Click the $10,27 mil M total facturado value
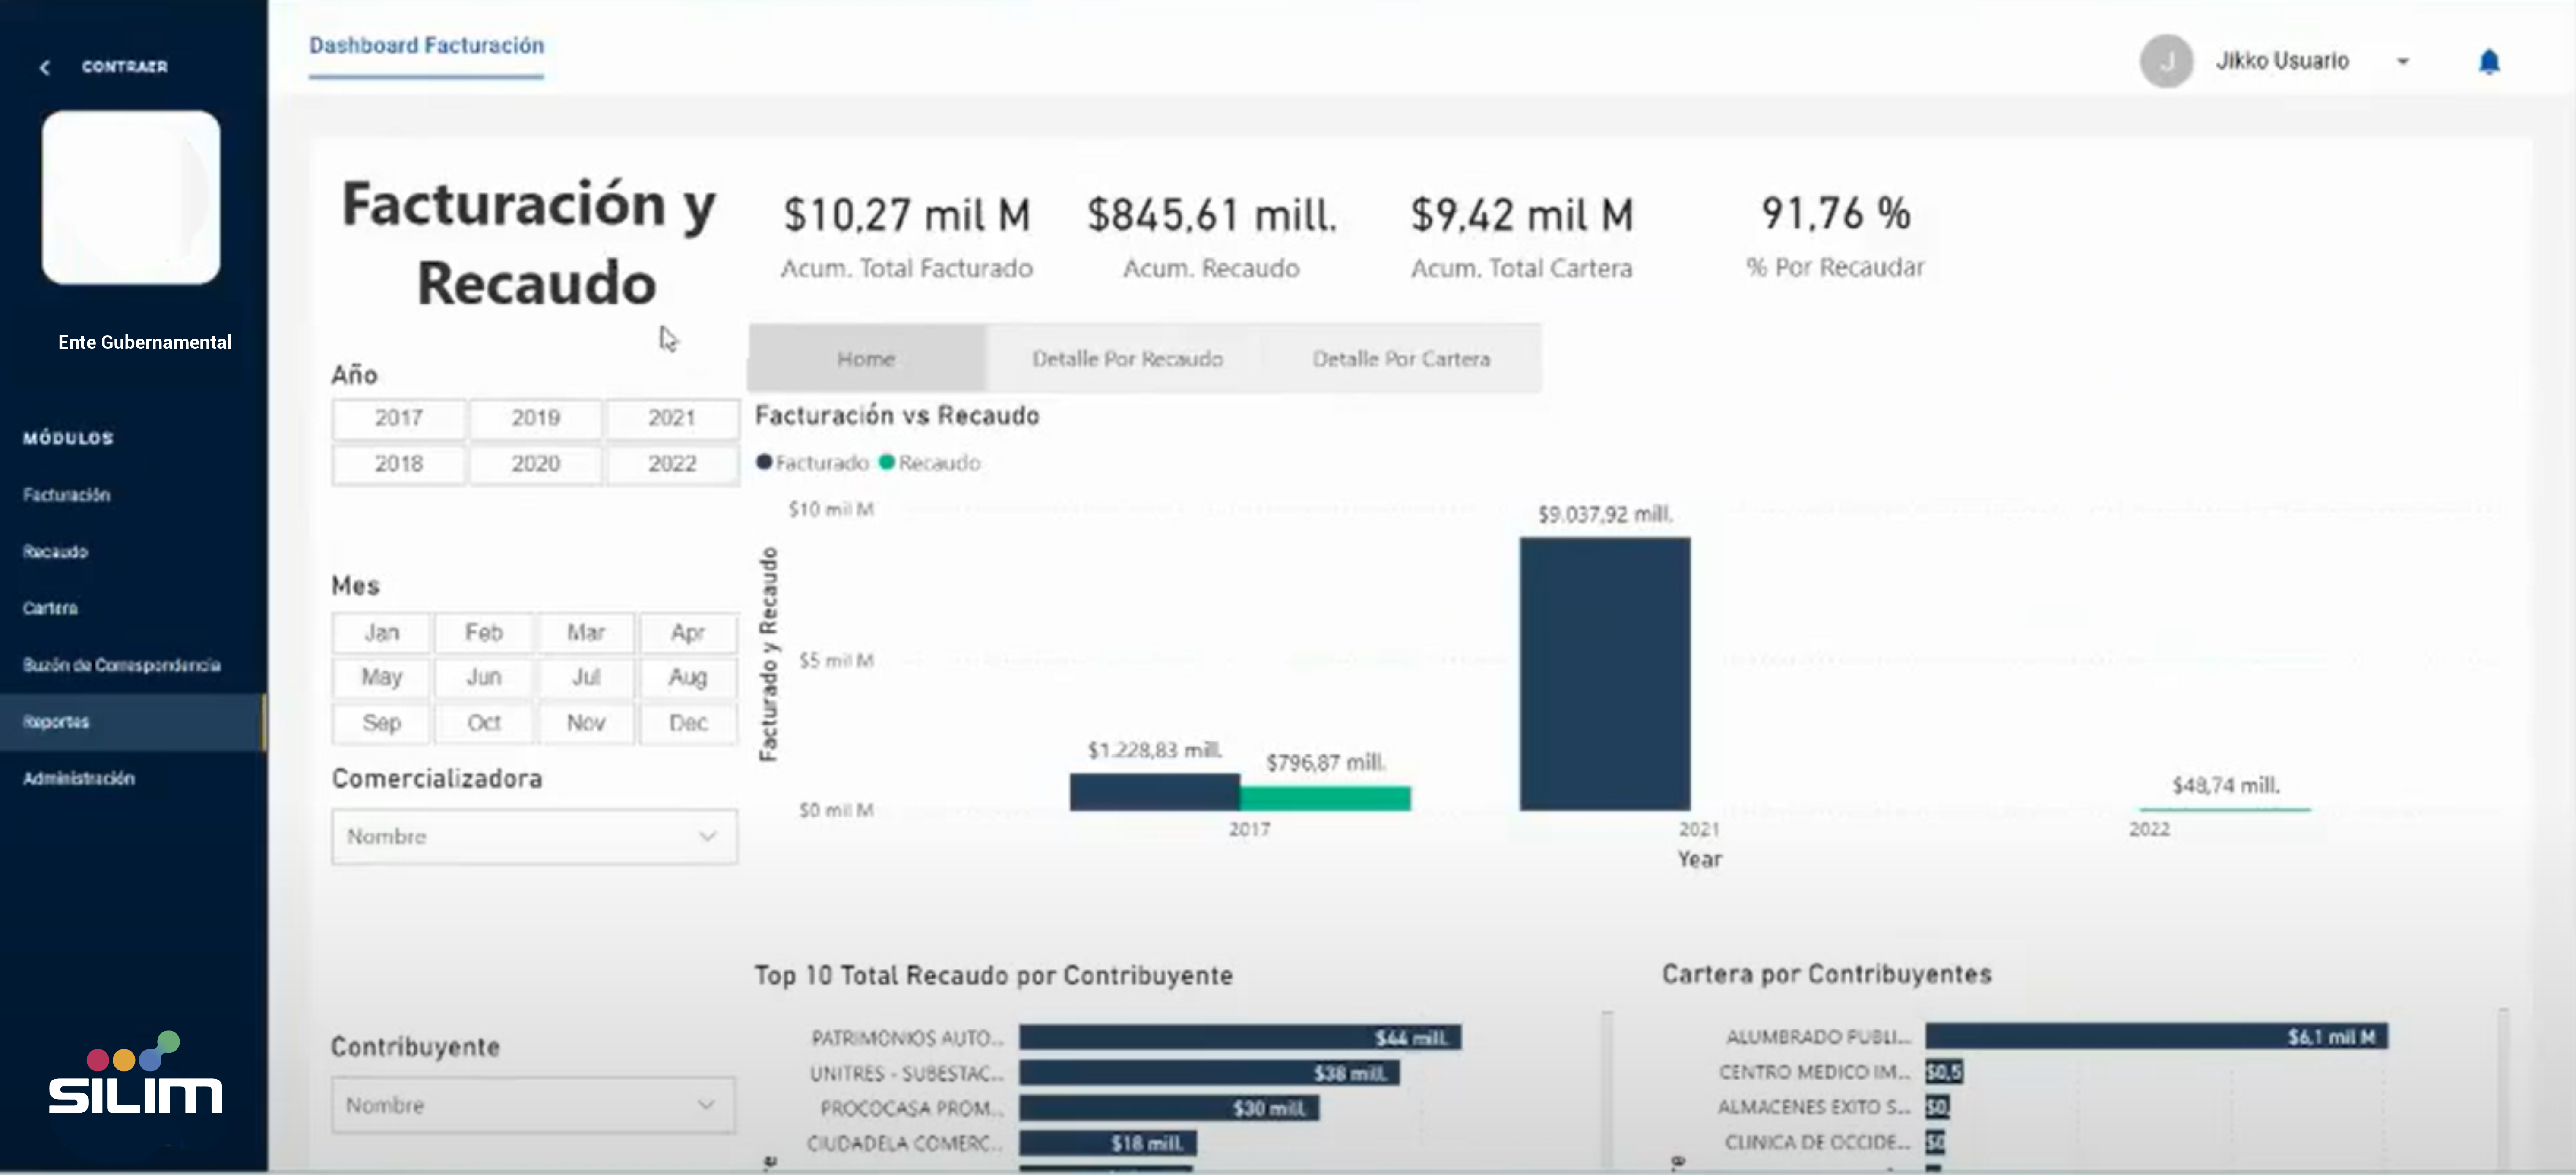This screenshot has height=1175, width=2576. 906,215
